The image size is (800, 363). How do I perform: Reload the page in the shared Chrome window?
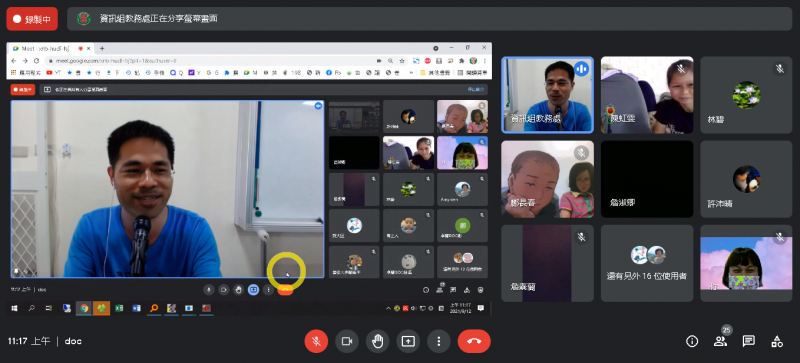coord(36,61)
